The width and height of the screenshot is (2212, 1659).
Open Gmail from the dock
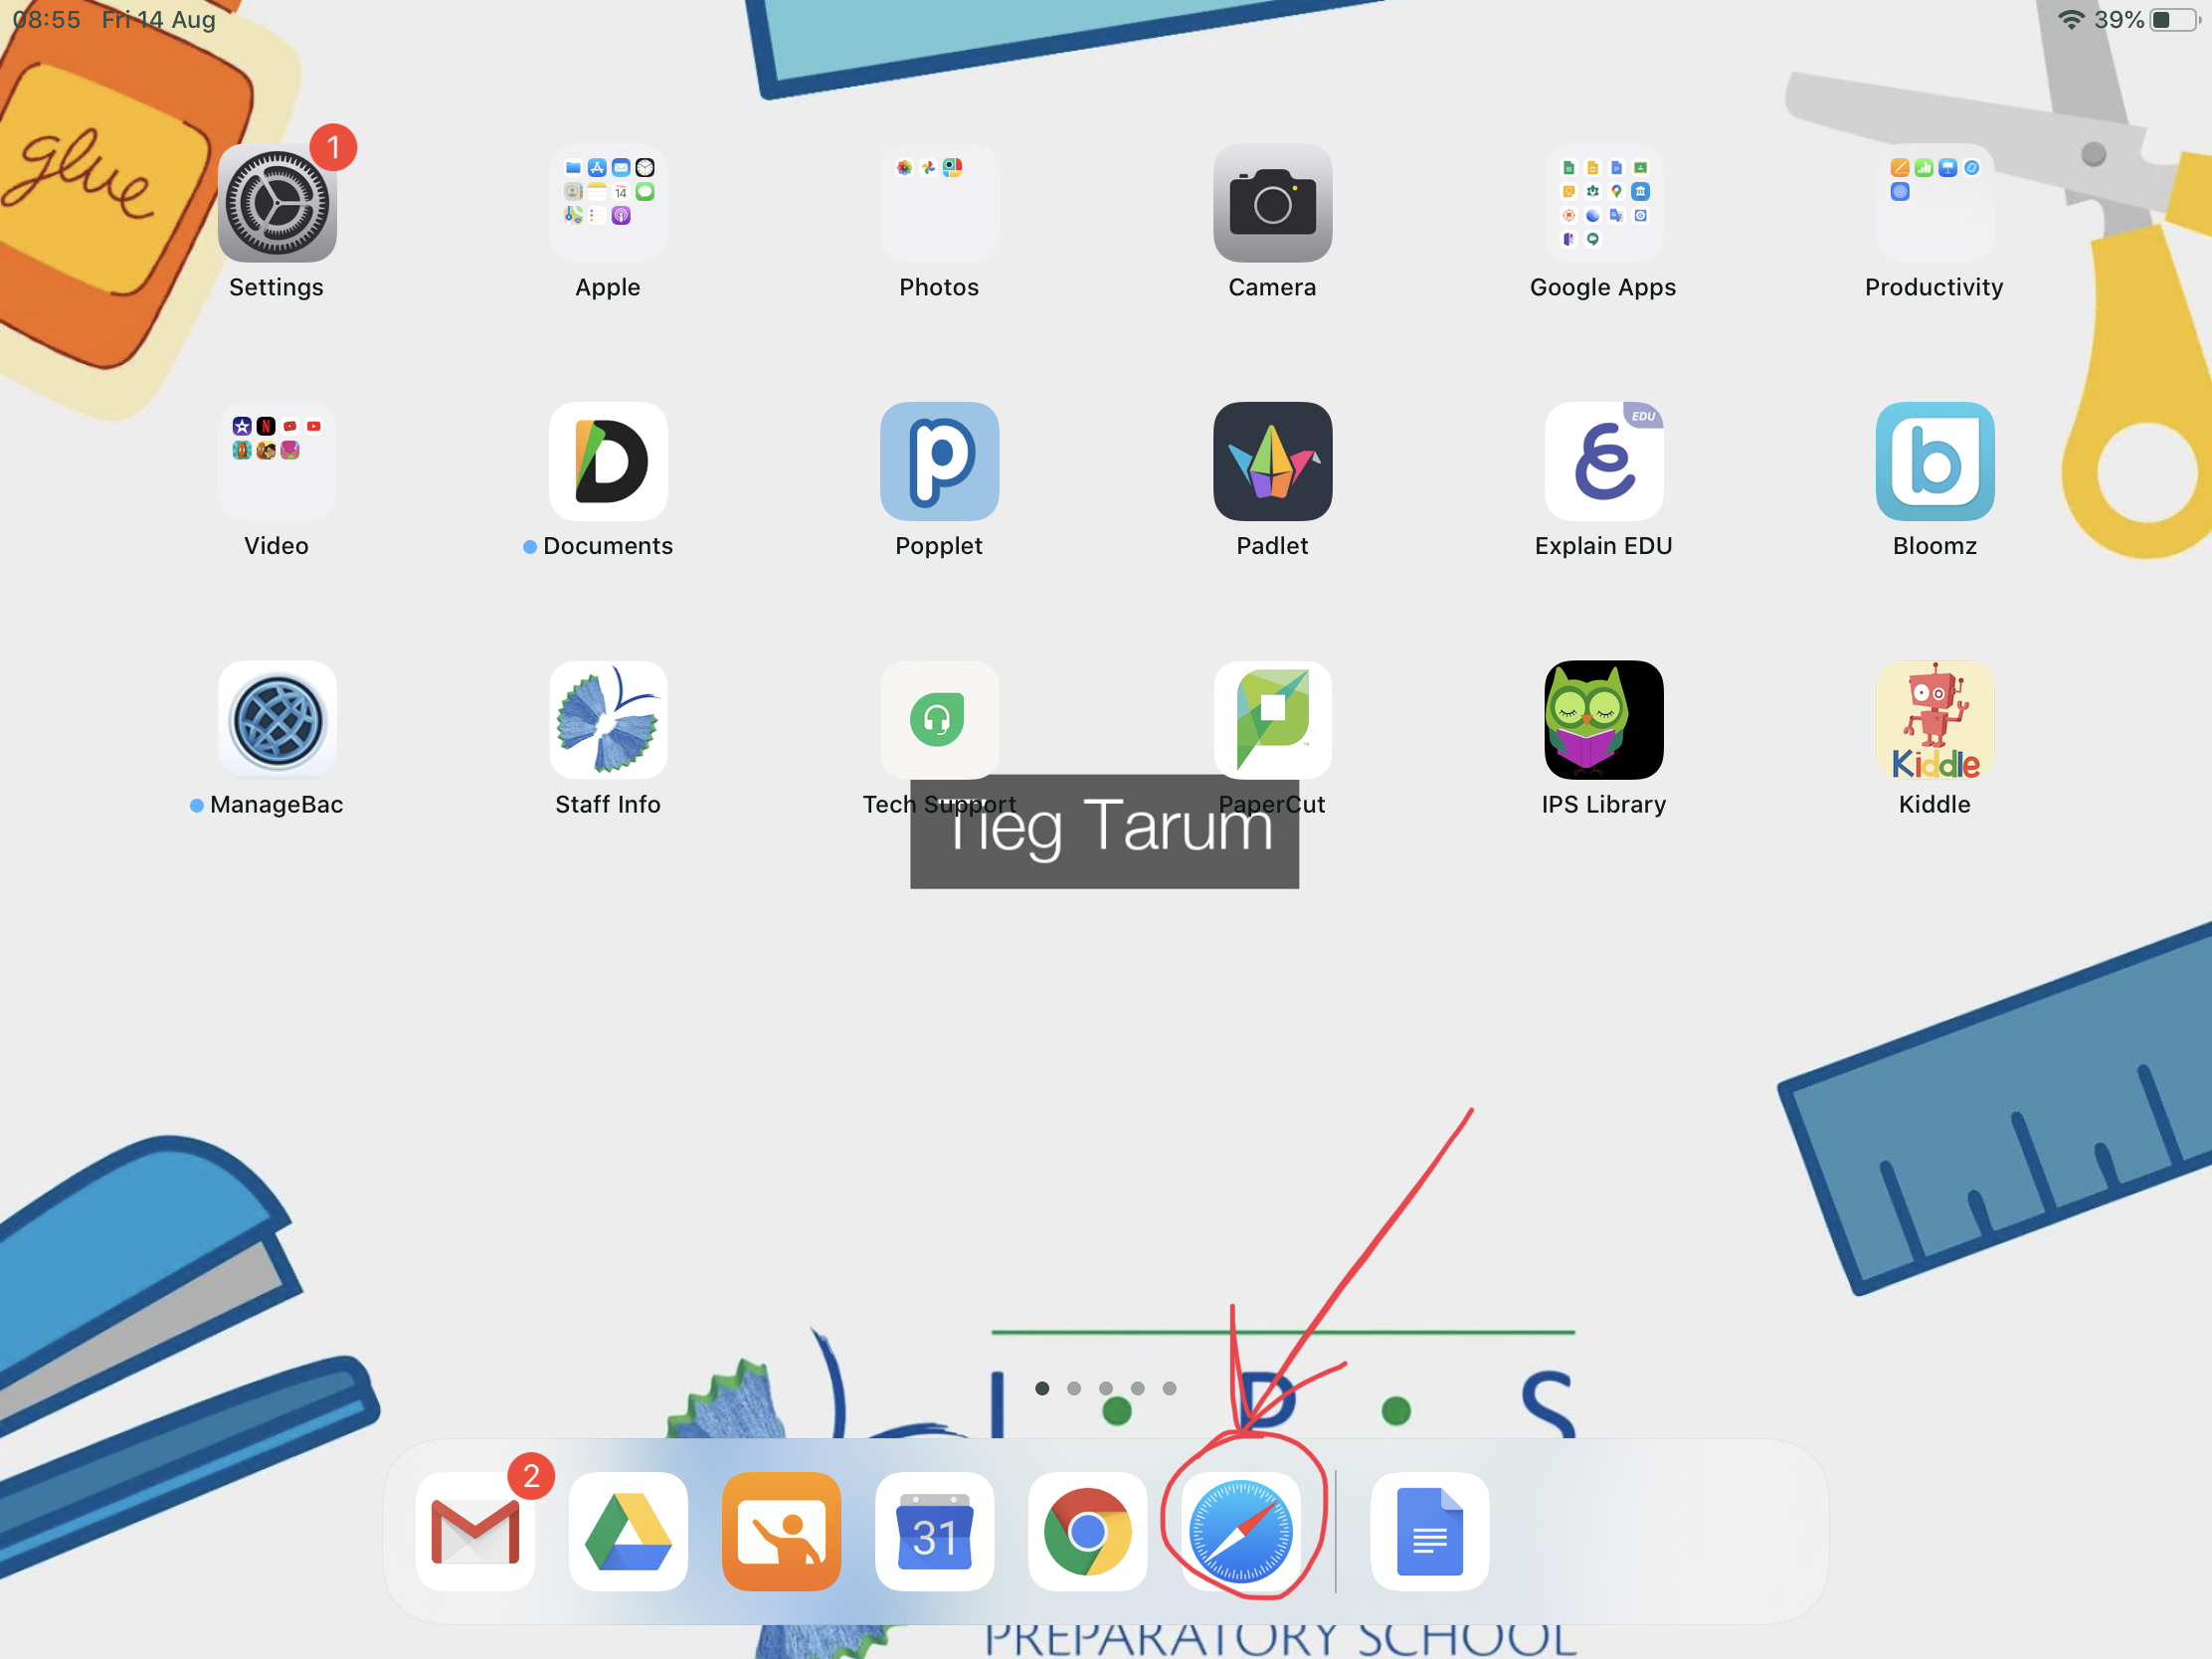click(475, 1531)
